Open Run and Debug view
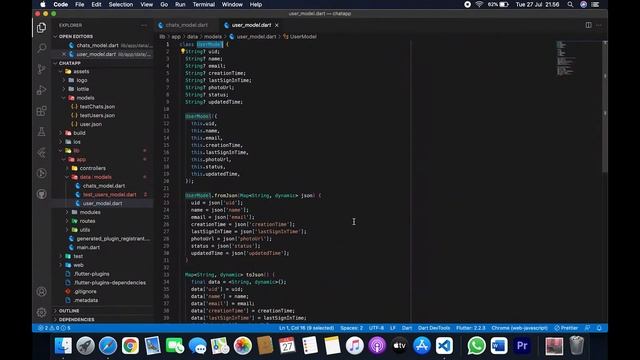Viewport: 640px width, 360px height. [42, 90]
